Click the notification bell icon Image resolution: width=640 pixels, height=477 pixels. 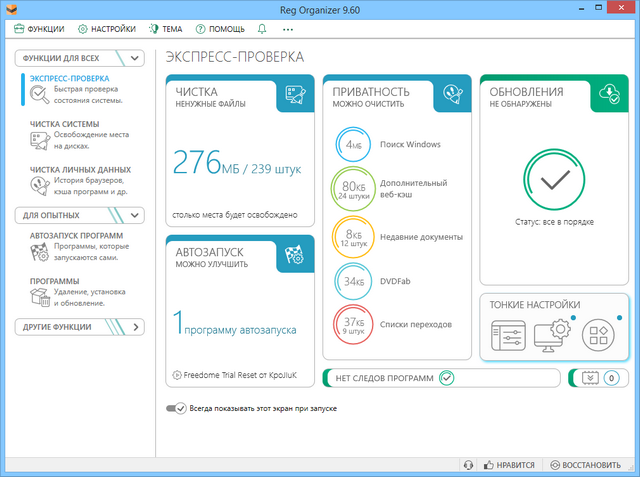point(262,29)
